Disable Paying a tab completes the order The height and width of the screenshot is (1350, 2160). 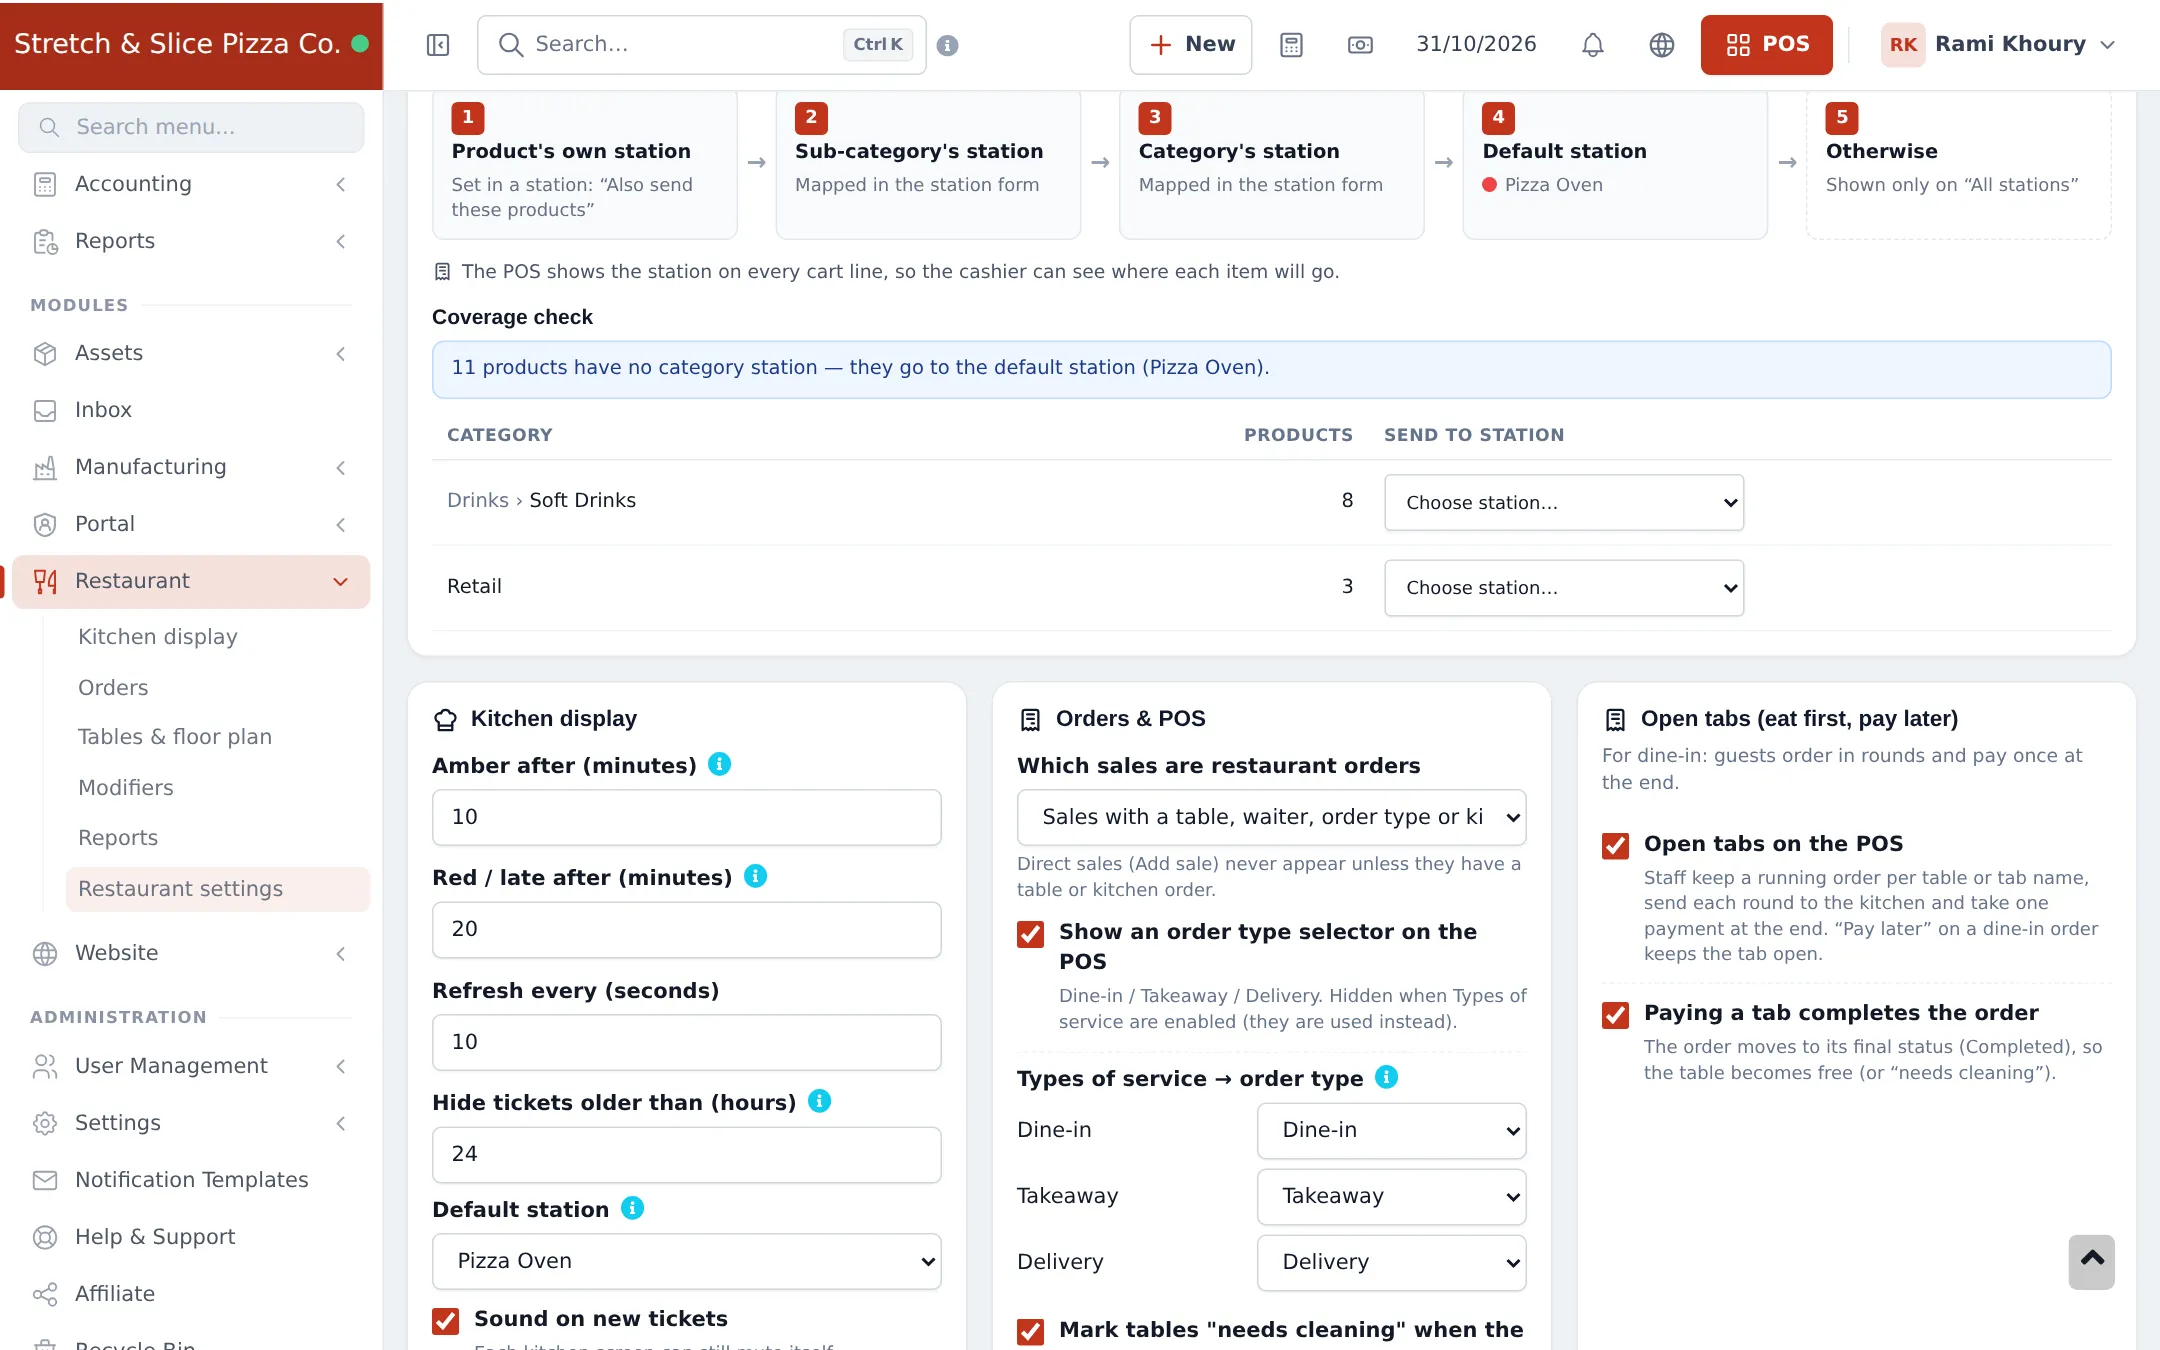coord(1616,1015)
